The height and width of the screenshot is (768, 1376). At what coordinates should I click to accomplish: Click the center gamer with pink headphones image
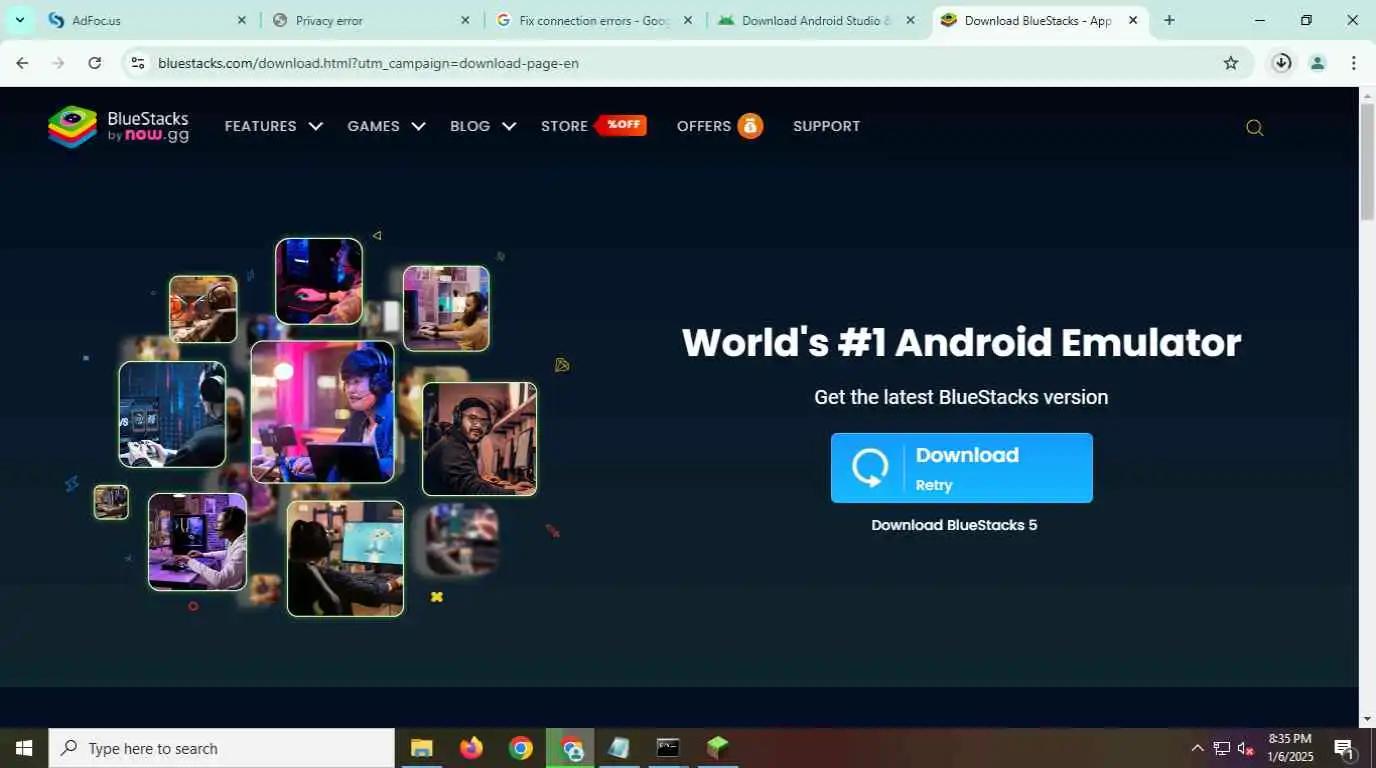pos(322,411)
